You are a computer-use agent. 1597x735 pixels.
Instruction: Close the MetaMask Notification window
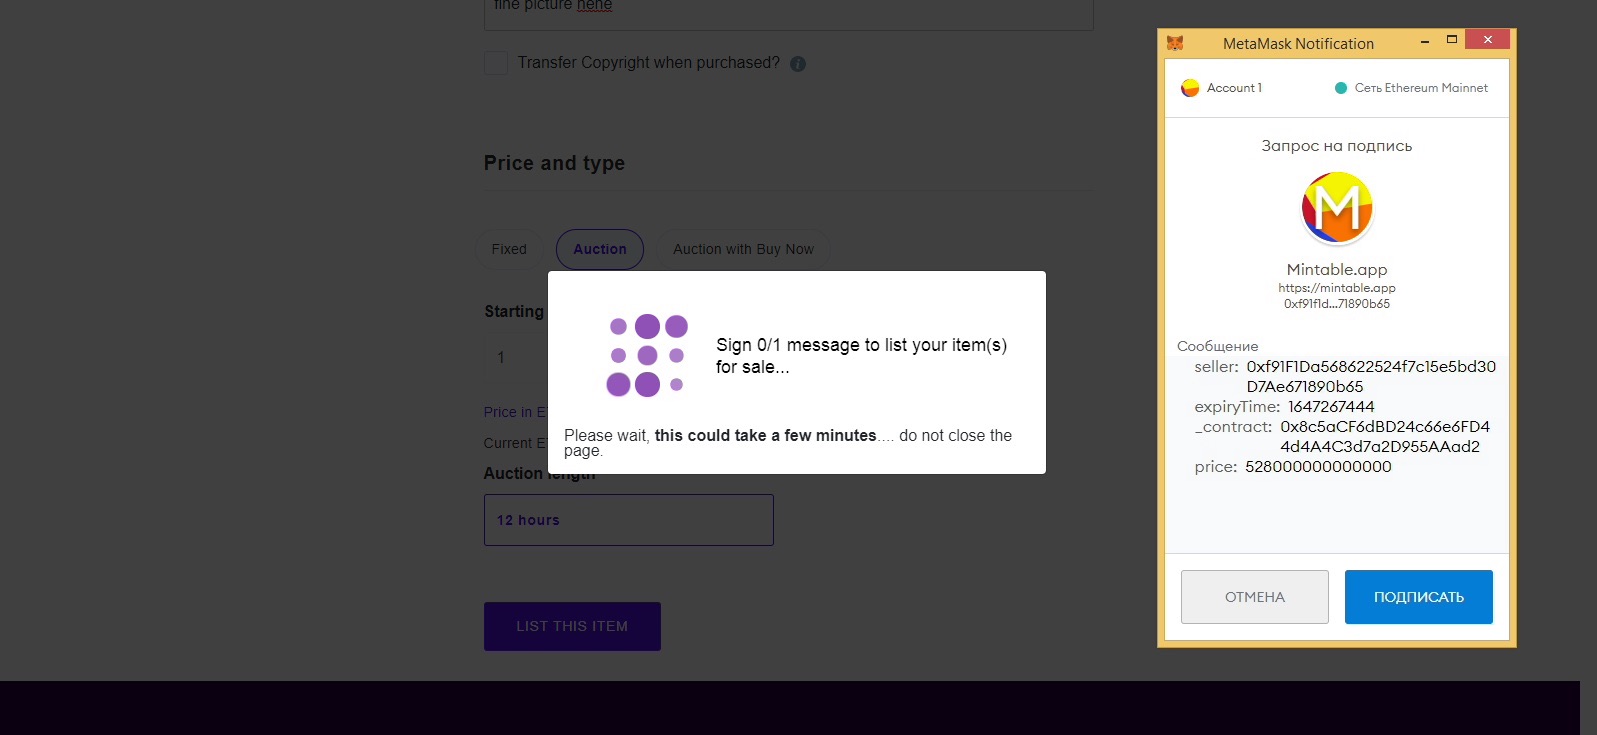coord(1487,40)
